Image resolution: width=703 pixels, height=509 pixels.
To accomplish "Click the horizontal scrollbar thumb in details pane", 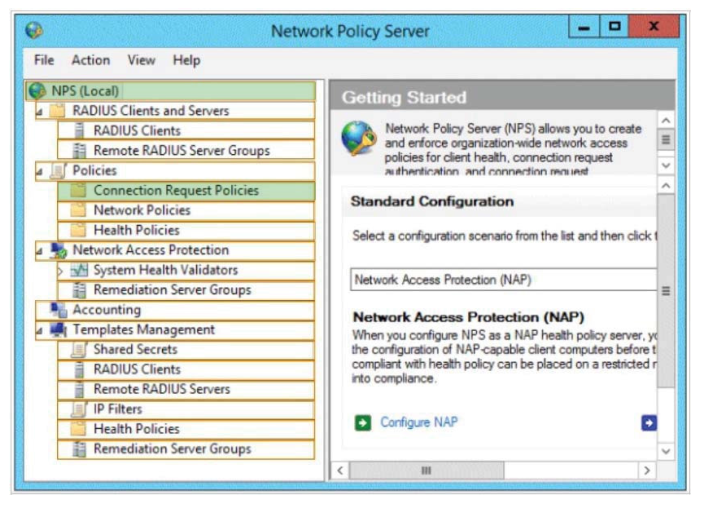I will [x=426, y=470].
